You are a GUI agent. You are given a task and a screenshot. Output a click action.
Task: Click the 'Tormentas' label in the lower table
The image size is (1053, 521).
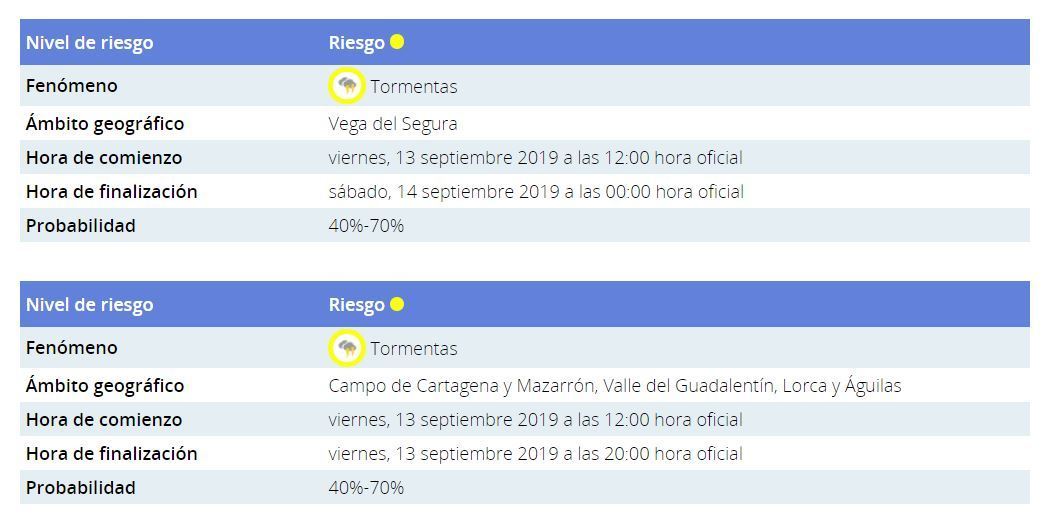413,349
